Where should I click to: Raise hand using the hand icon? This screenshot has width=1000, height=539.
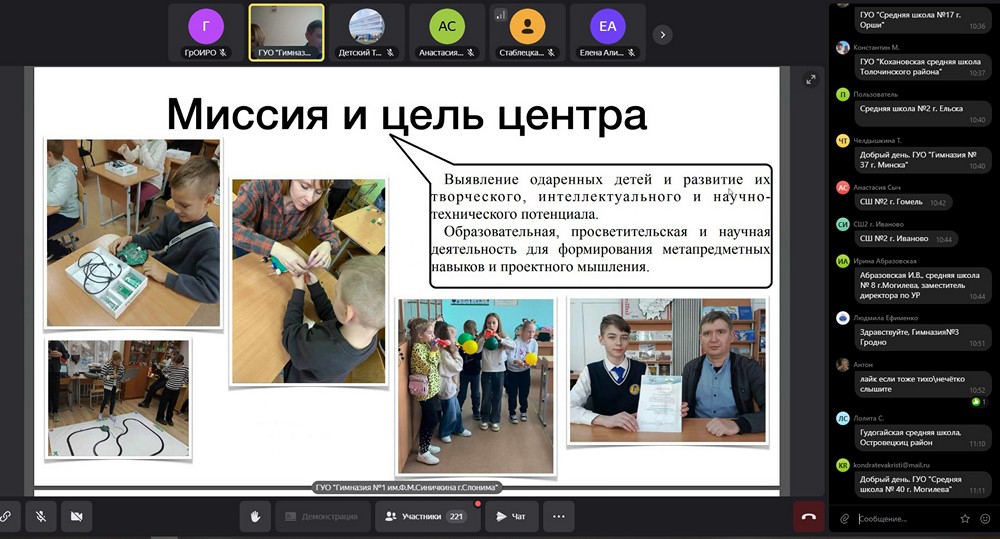coord(255,517)
